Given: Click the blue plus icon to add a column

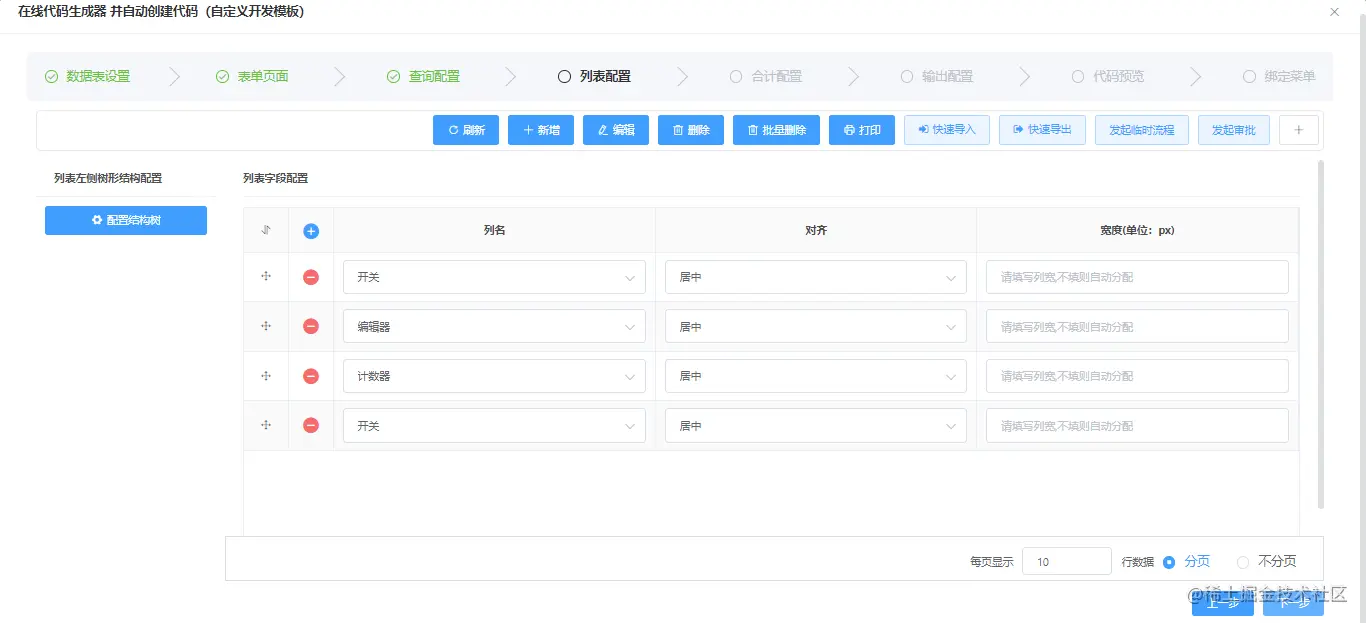Looking at the screenshot, I should [x=311, y=230].
